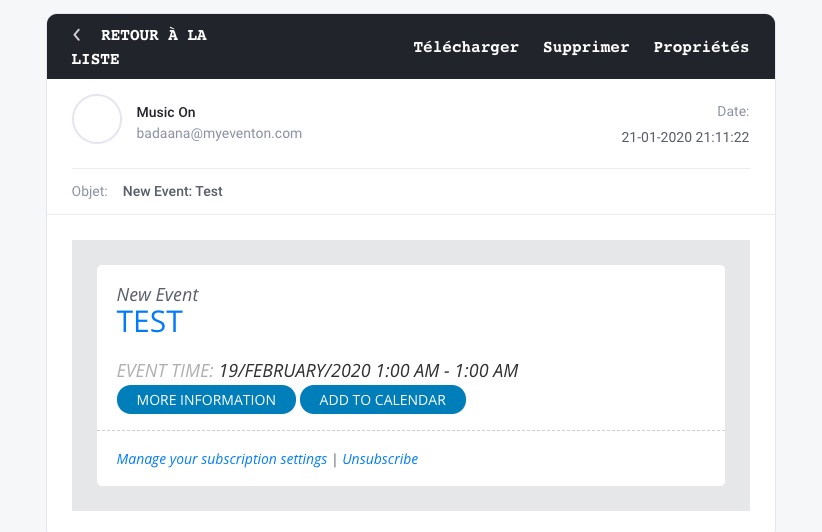Select the sender name Music On
The height and width of the screenshot is (532, 822).
166,112
